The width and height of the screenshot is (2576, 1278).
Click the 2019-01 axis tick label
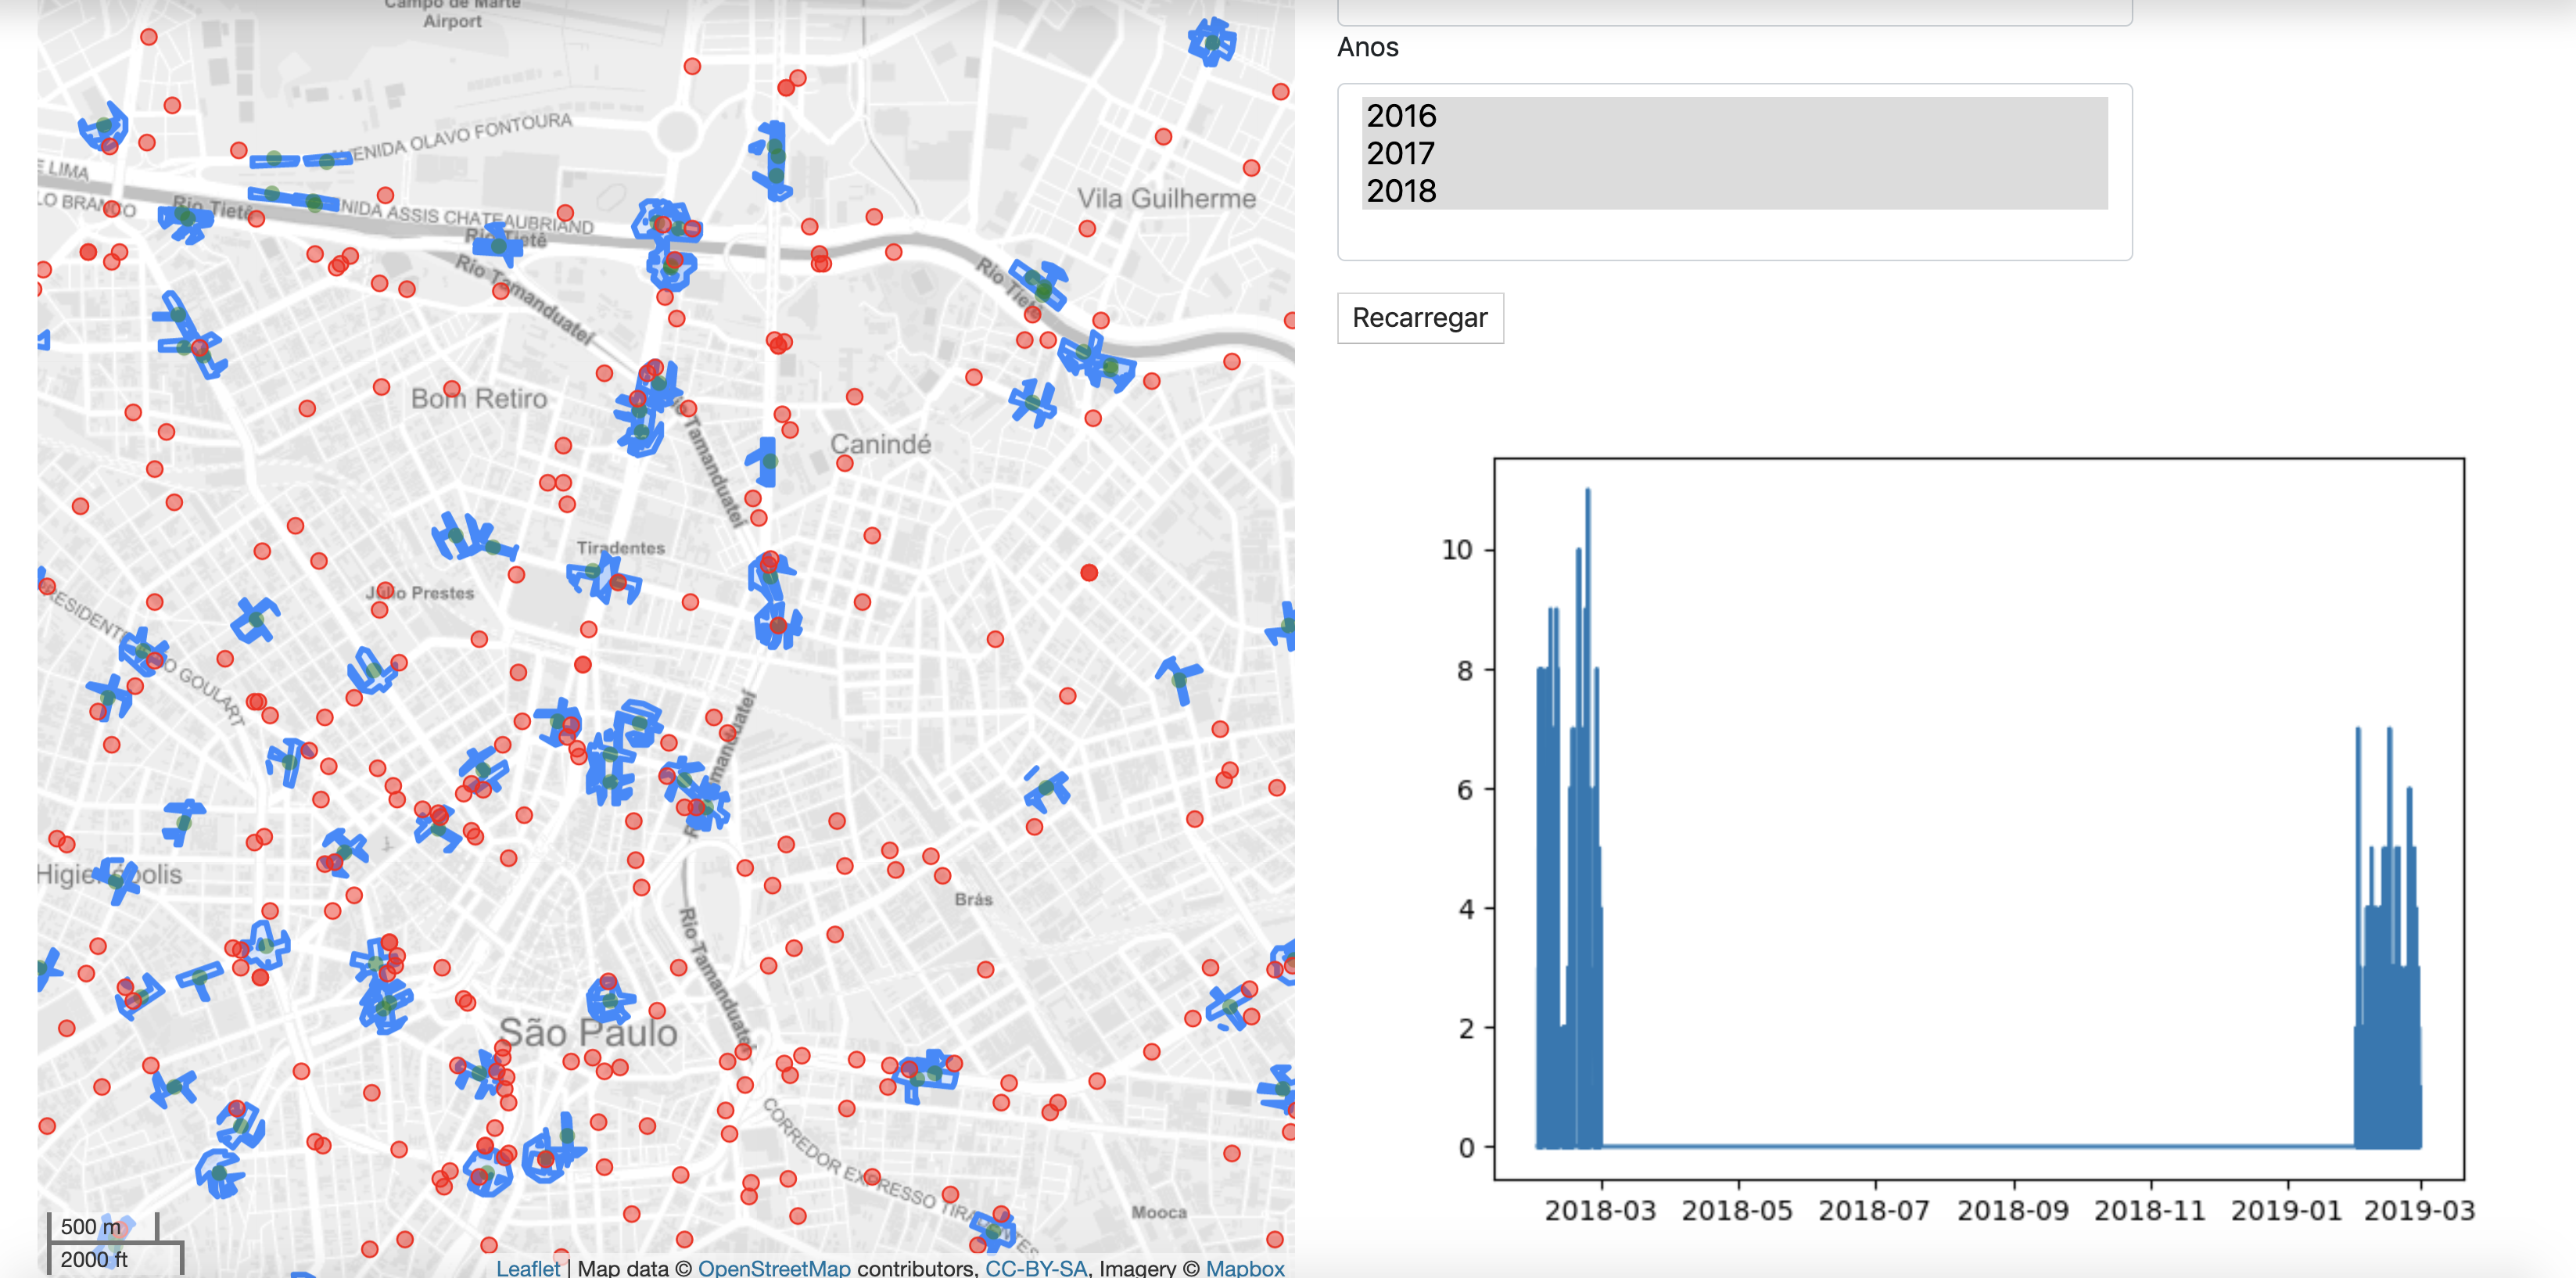tap(2286, 1211)
